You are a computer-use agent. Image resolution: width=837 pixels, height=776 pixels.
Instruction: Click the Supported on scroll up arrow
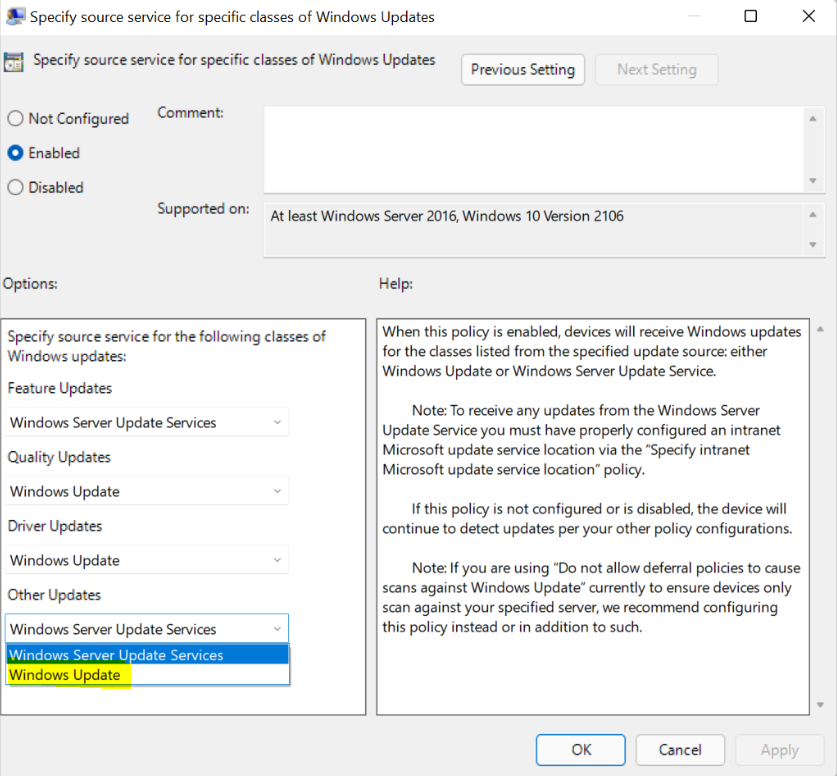(x=813, y=215)
